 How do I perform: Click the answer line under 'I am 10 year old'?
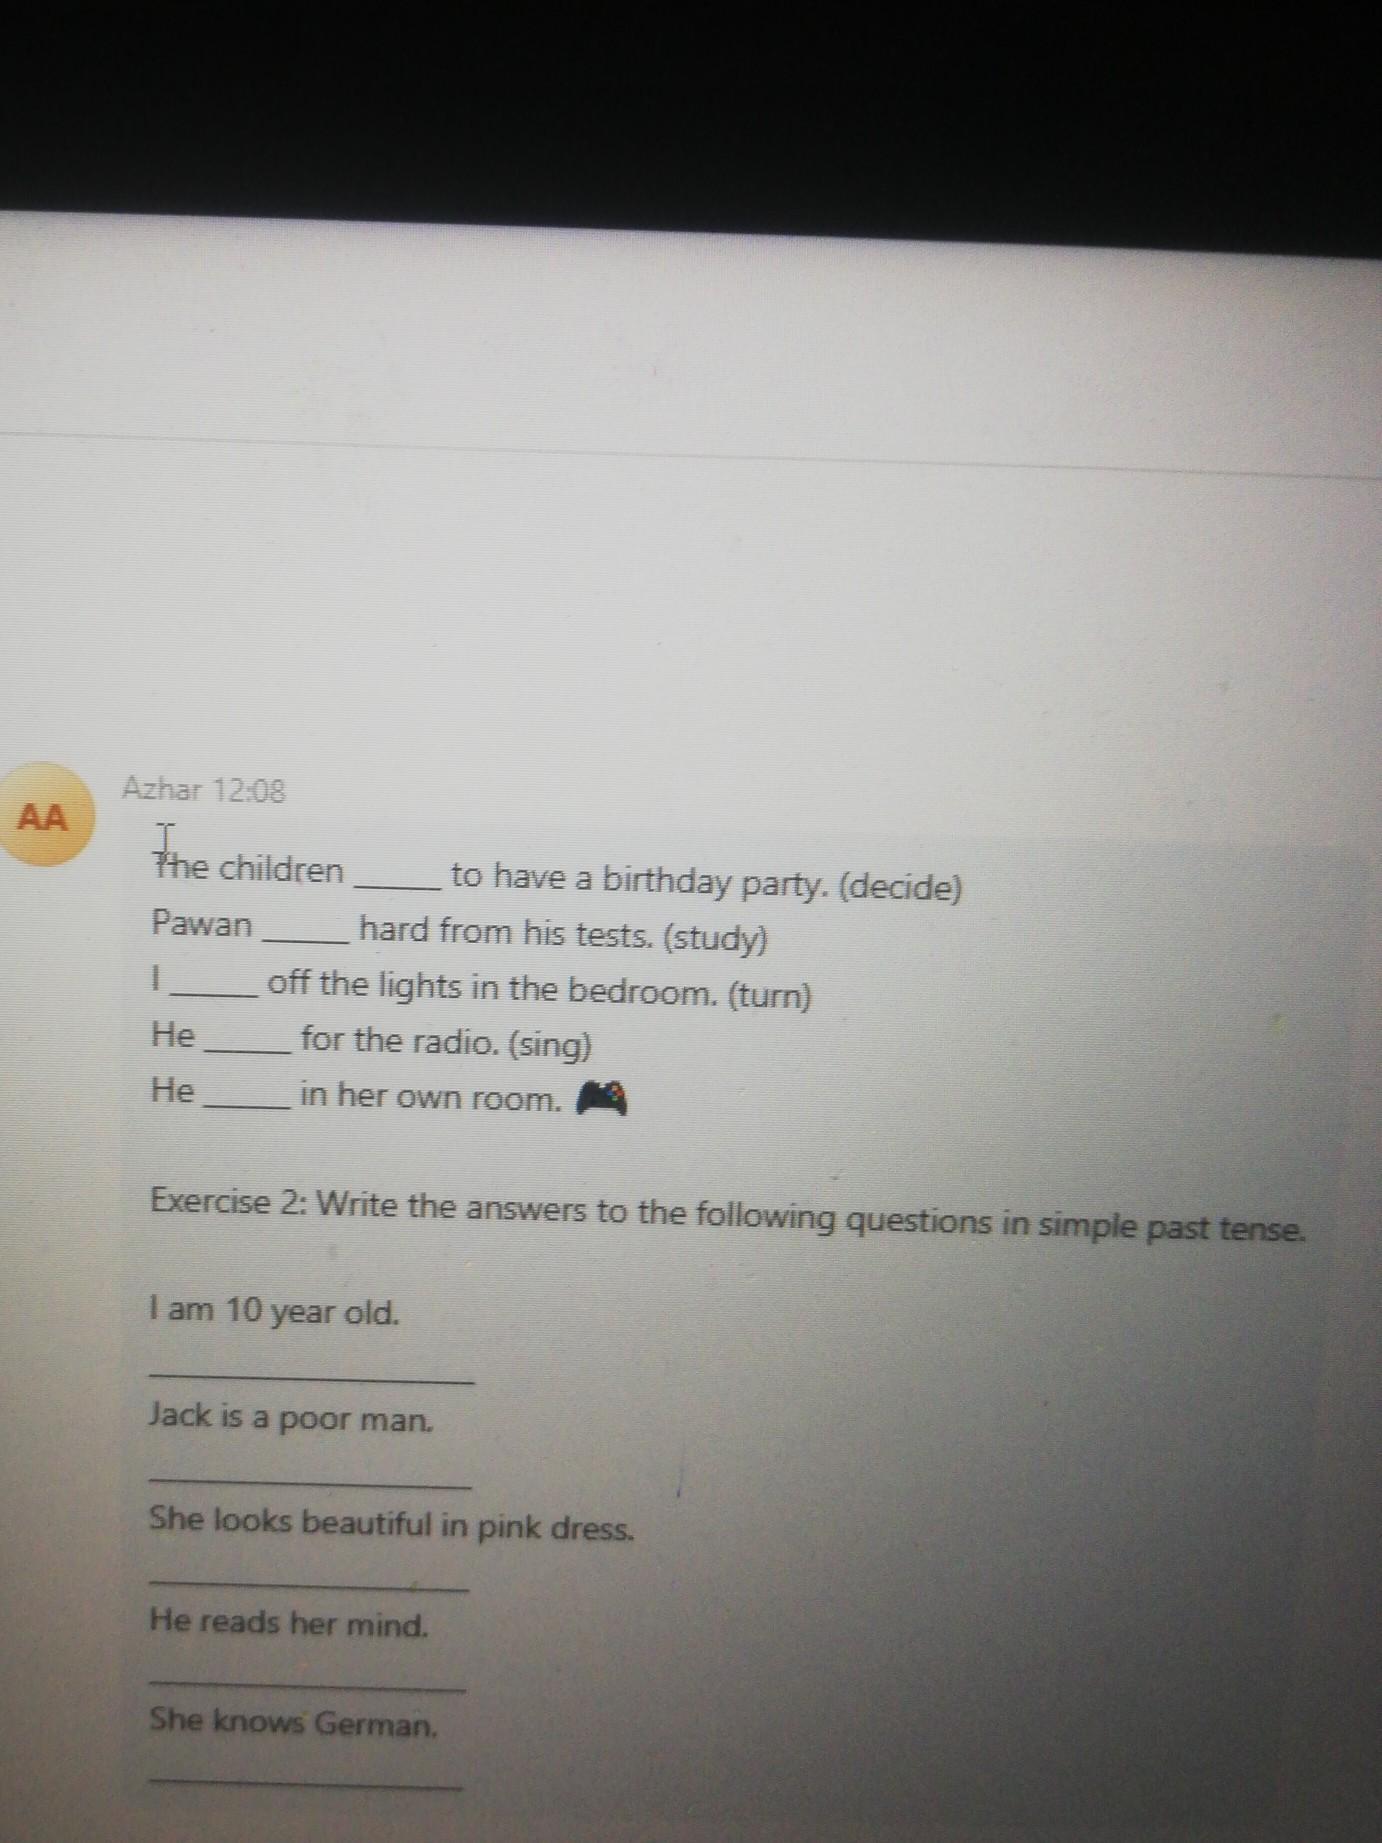pyautogui.click(x=312, y=1379)
